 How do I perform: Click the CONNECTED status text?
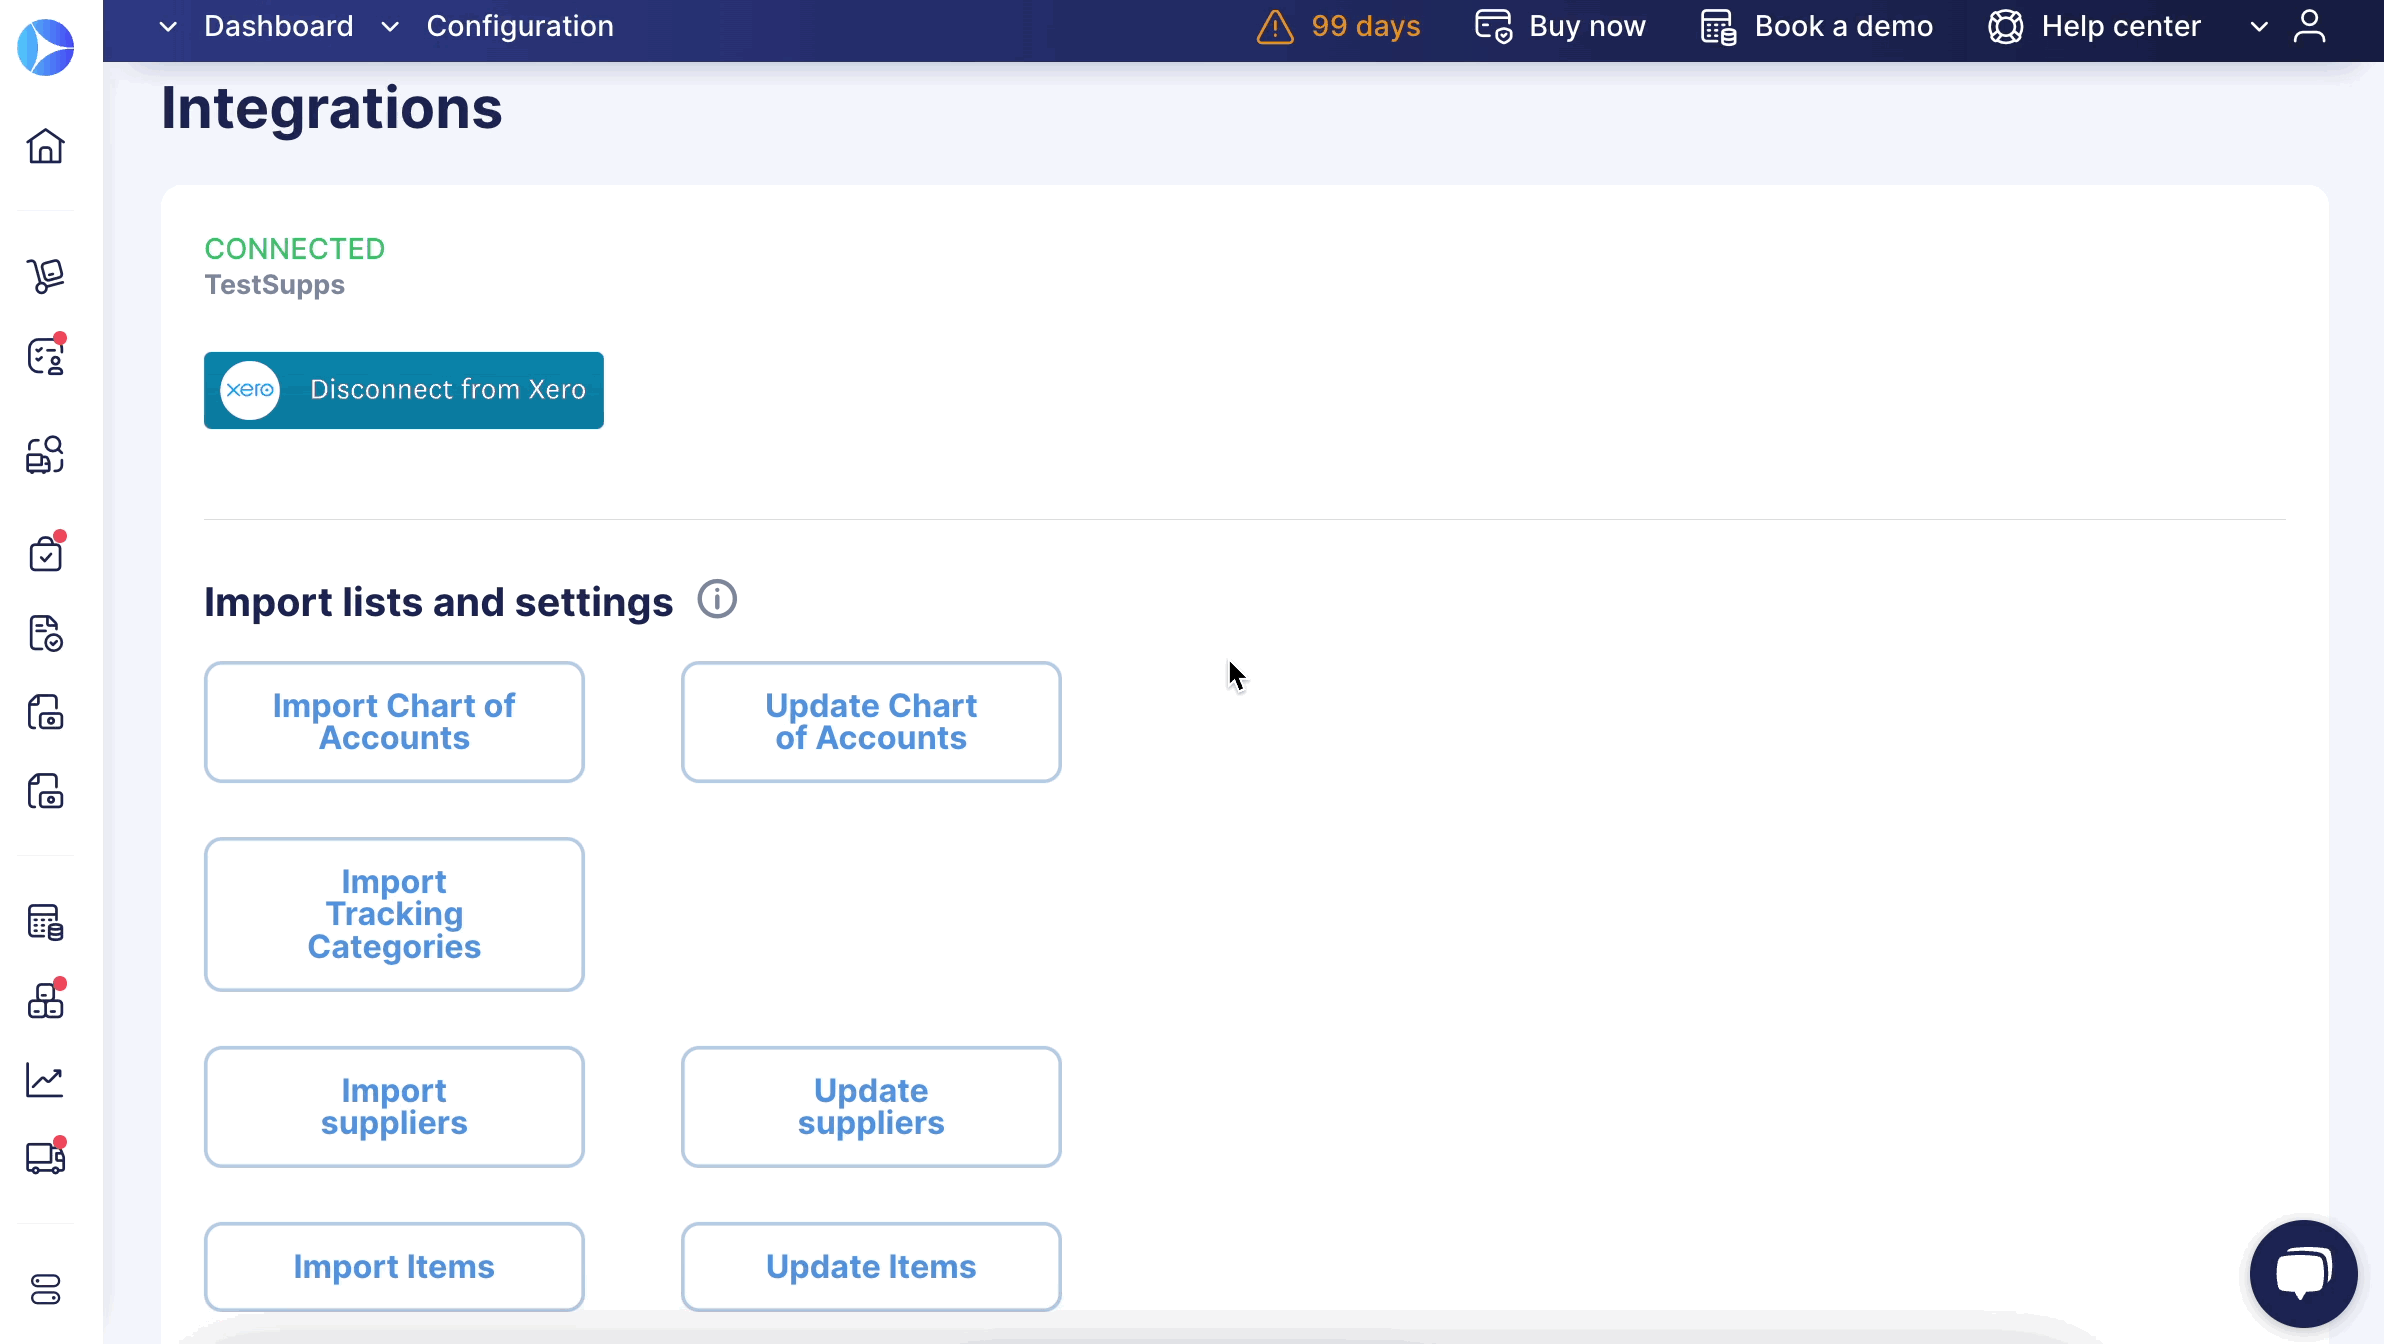[295, 248]
